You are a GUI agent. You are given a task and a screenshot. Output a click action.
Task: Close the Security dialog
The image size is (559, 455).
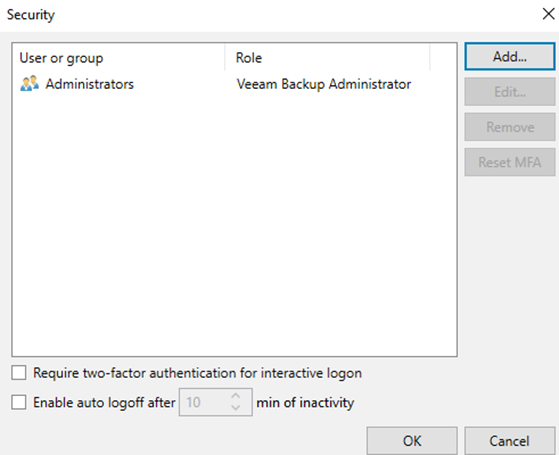(x=548, y=14)
